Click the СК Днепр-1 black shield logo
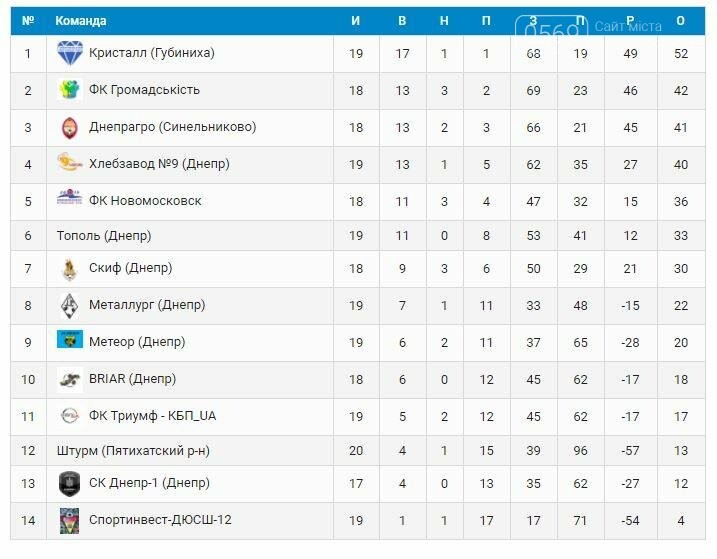 [70, 484]
